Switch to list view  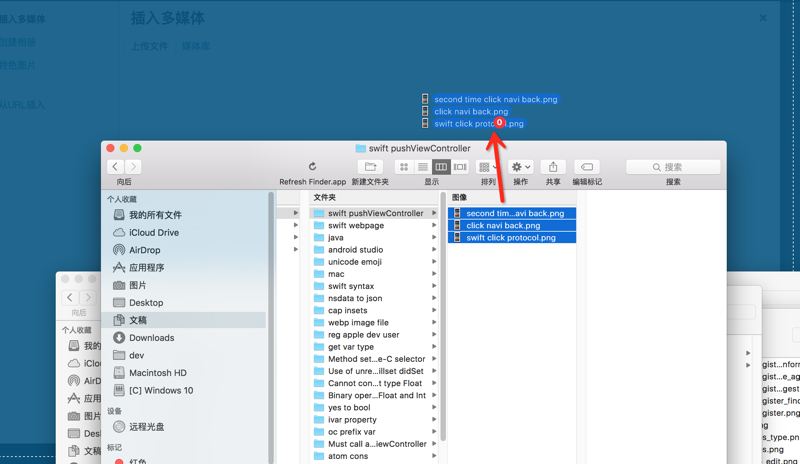[x=422, y=166]
